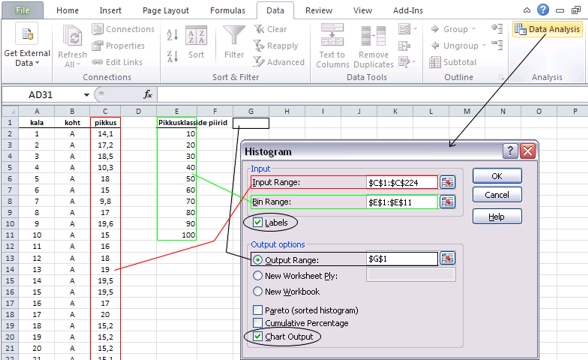Confirm histogram with OK button
Image resolution: width=588 pixels, height=360 pixels.
pyautogui.click(x=497, y=176)
